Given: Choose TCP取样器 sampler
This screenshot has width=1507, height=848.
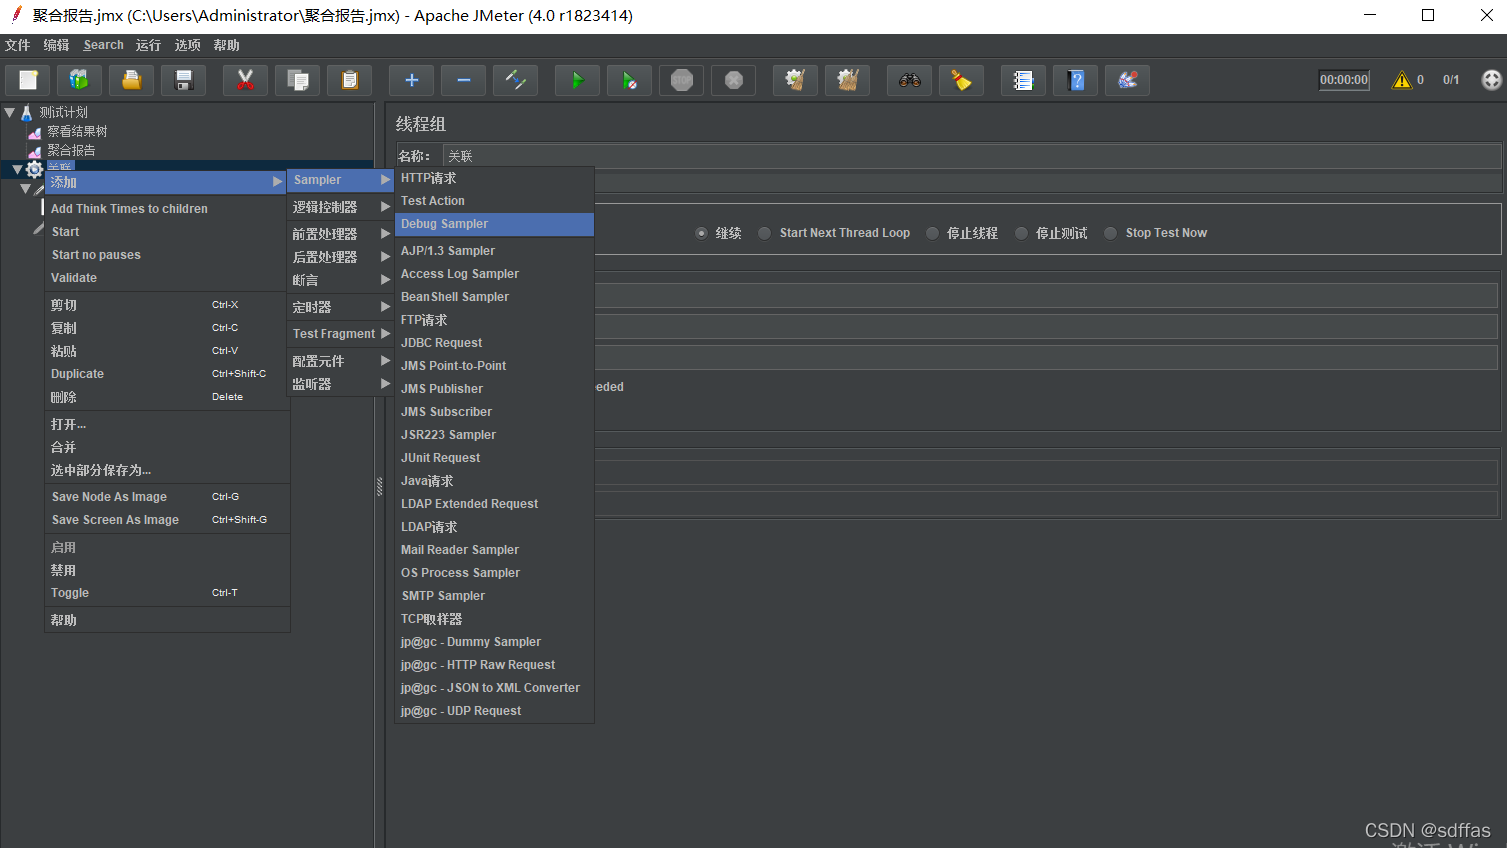Looking at the screenshot, I should [x=495, y=619].
